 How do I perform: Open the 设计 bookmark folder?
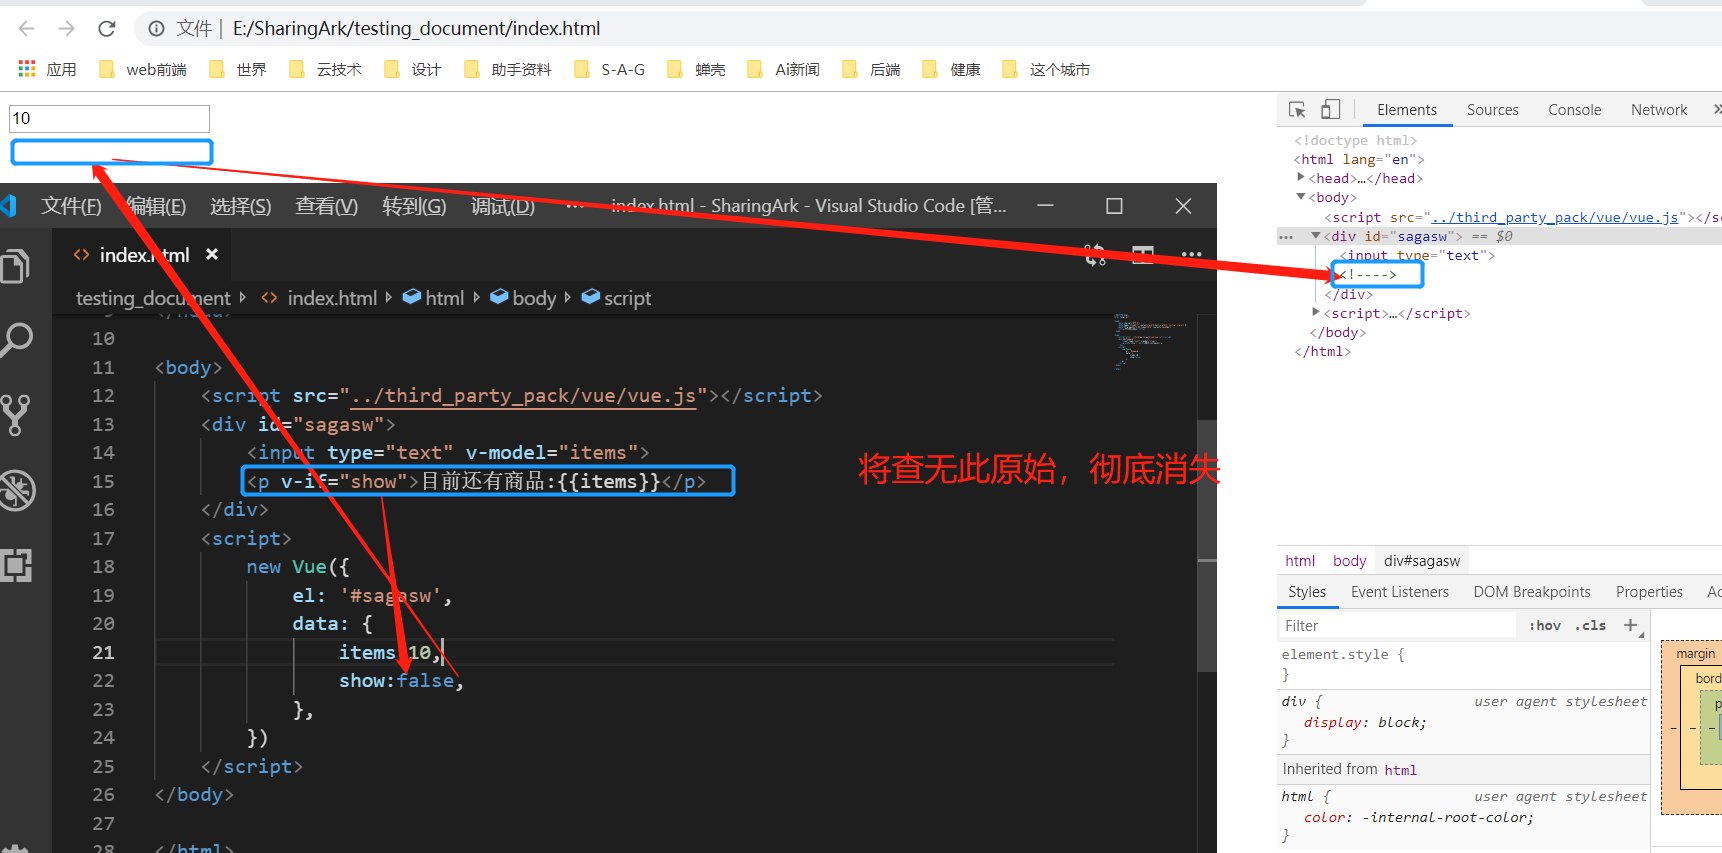coord(413,69)
